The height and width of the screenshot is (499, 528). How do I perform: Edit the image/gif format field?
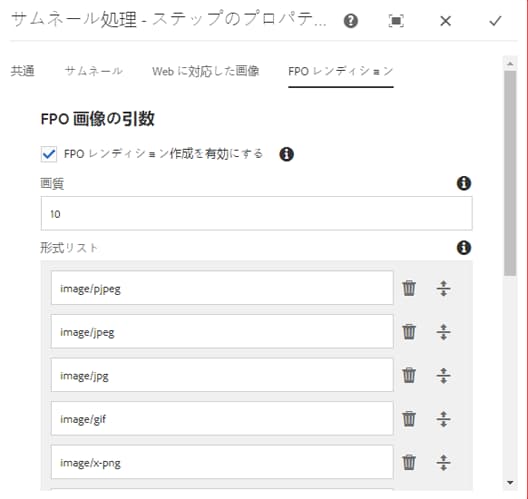point(222,419)
